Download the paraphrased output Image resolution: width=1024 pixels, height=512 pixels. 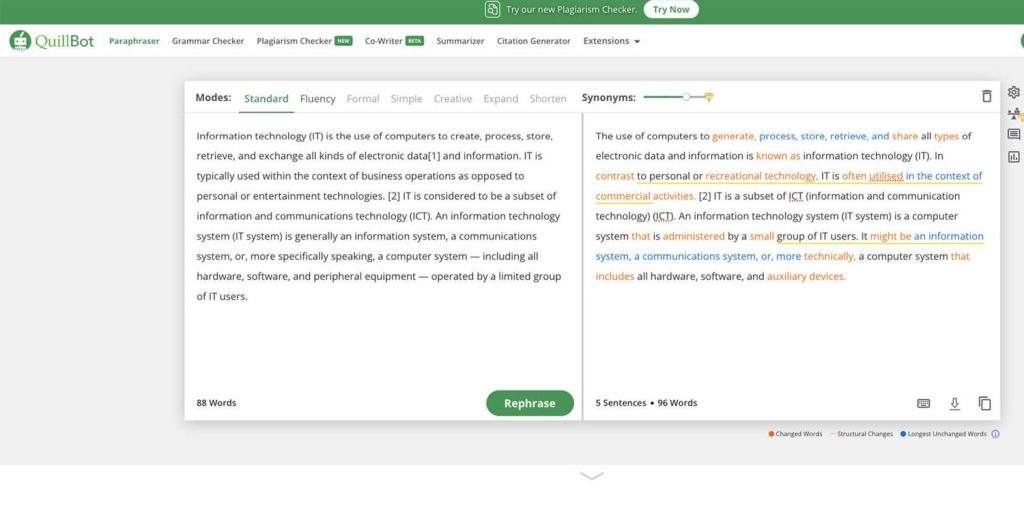[954, 404]
